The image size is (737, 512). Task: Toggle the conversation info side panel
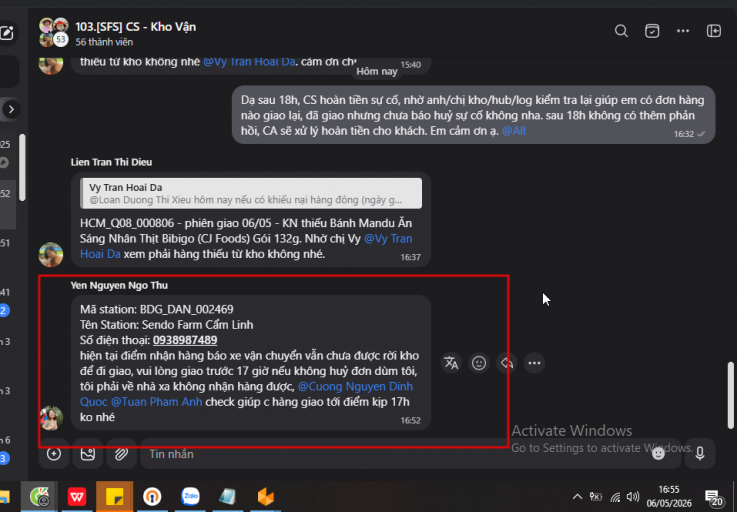713,32
